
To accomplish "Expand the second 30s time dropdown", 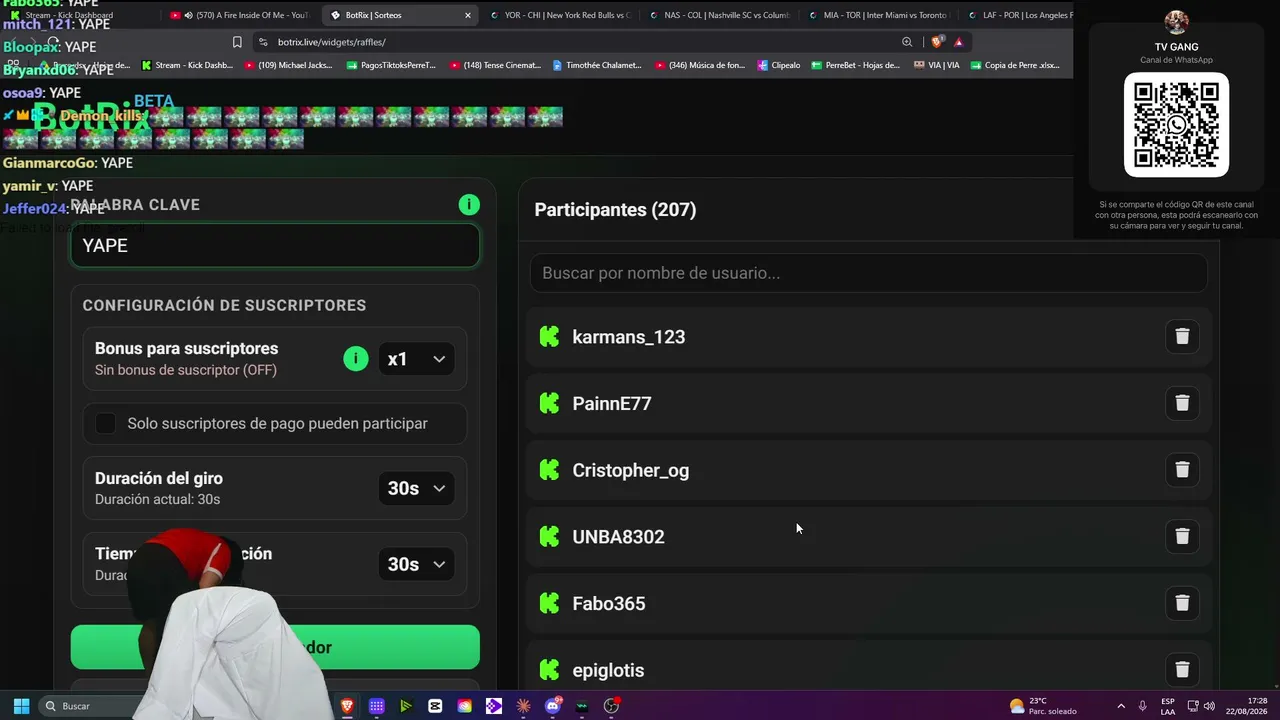I will (x=416, y=564).
